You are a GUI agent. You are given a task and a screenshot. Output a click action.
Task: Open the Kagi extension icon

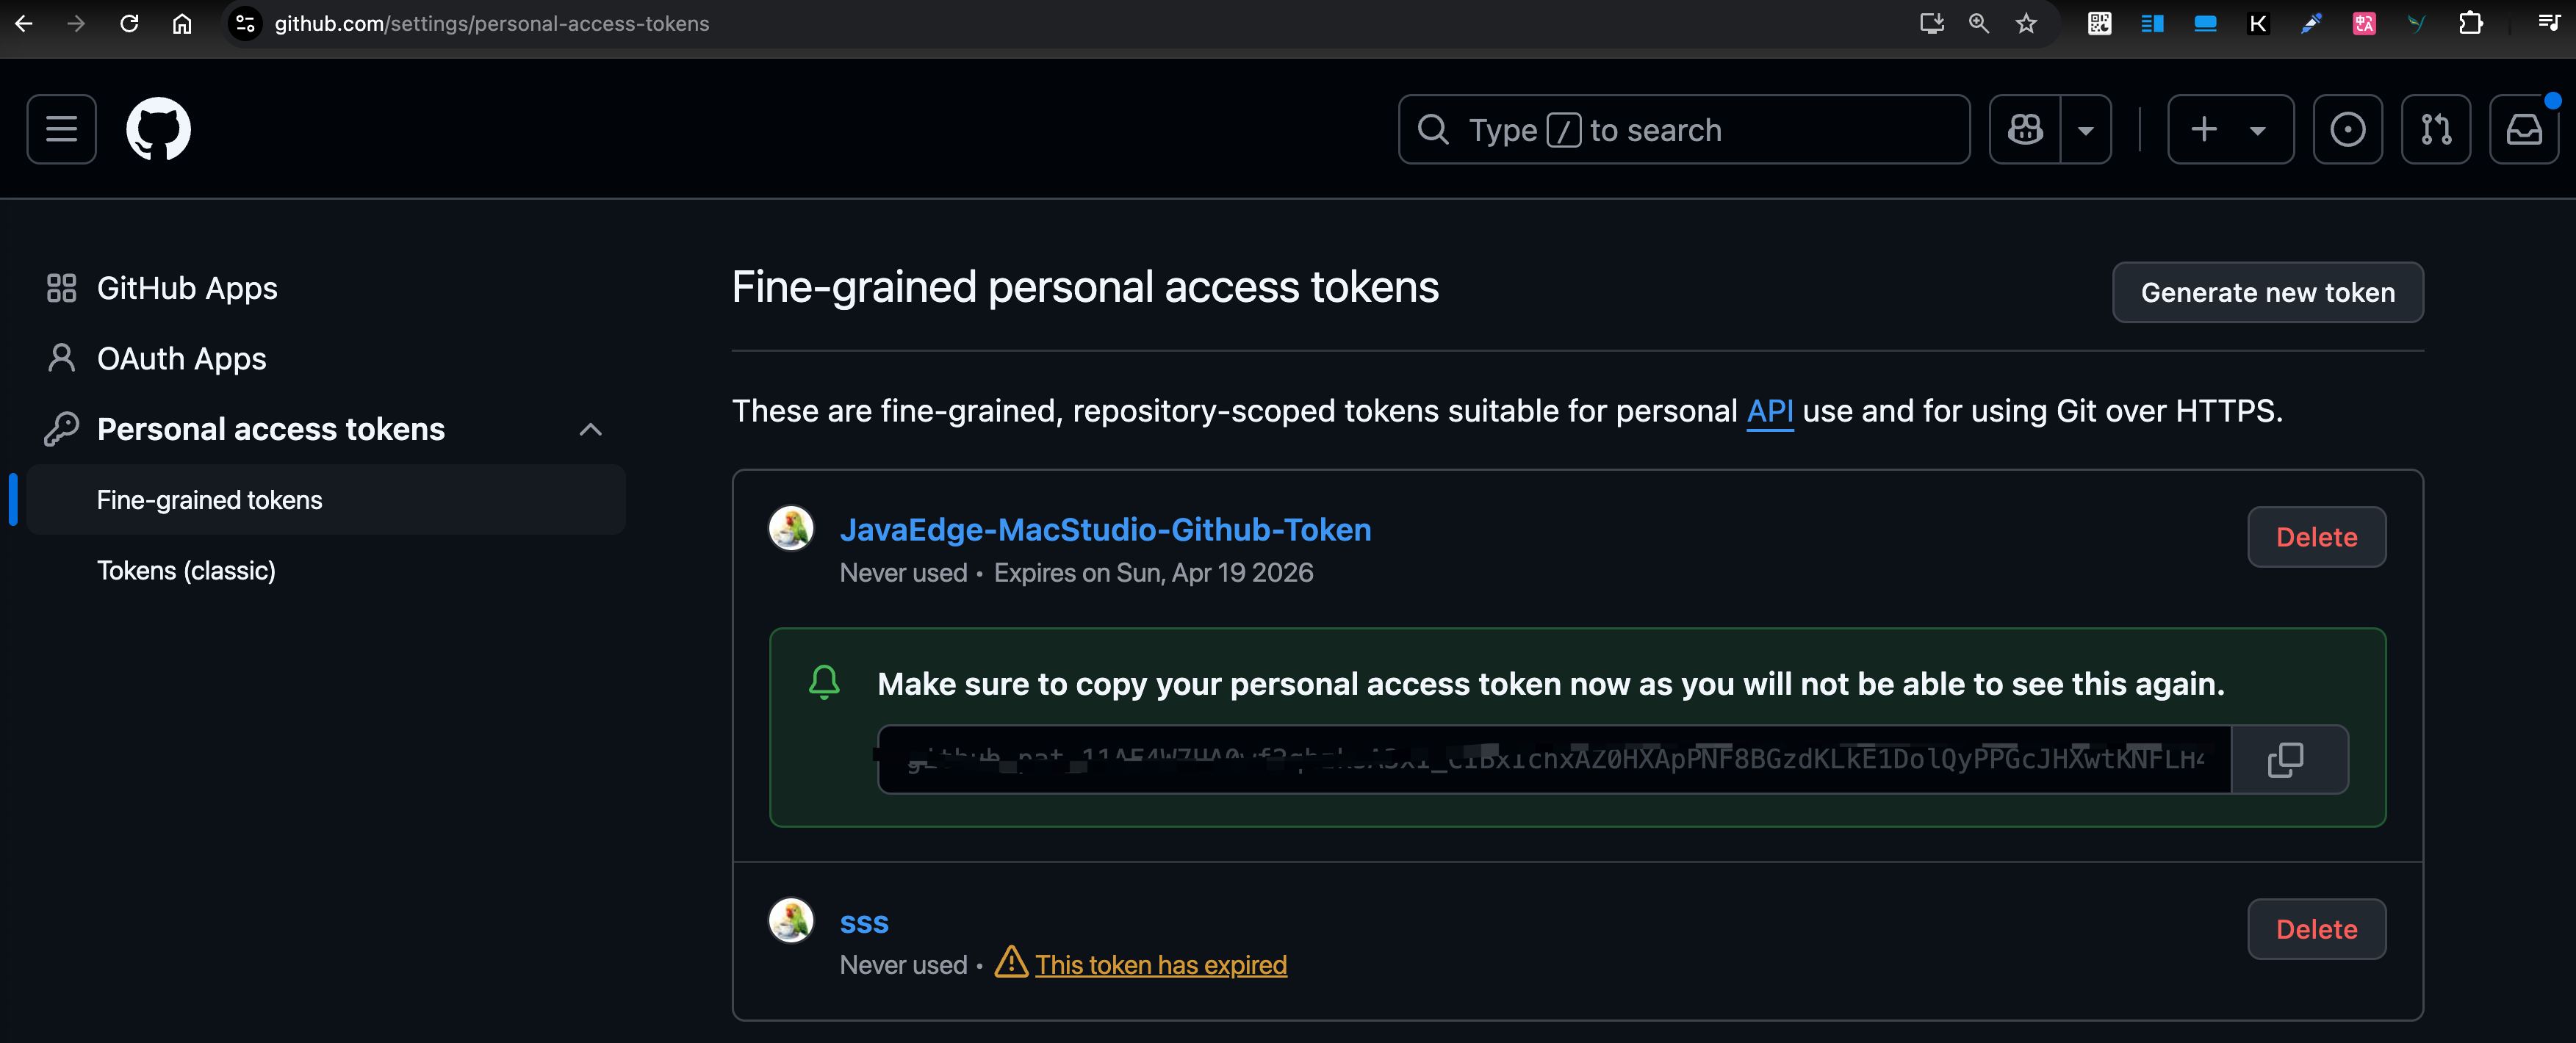click(x=2257, y=23)
